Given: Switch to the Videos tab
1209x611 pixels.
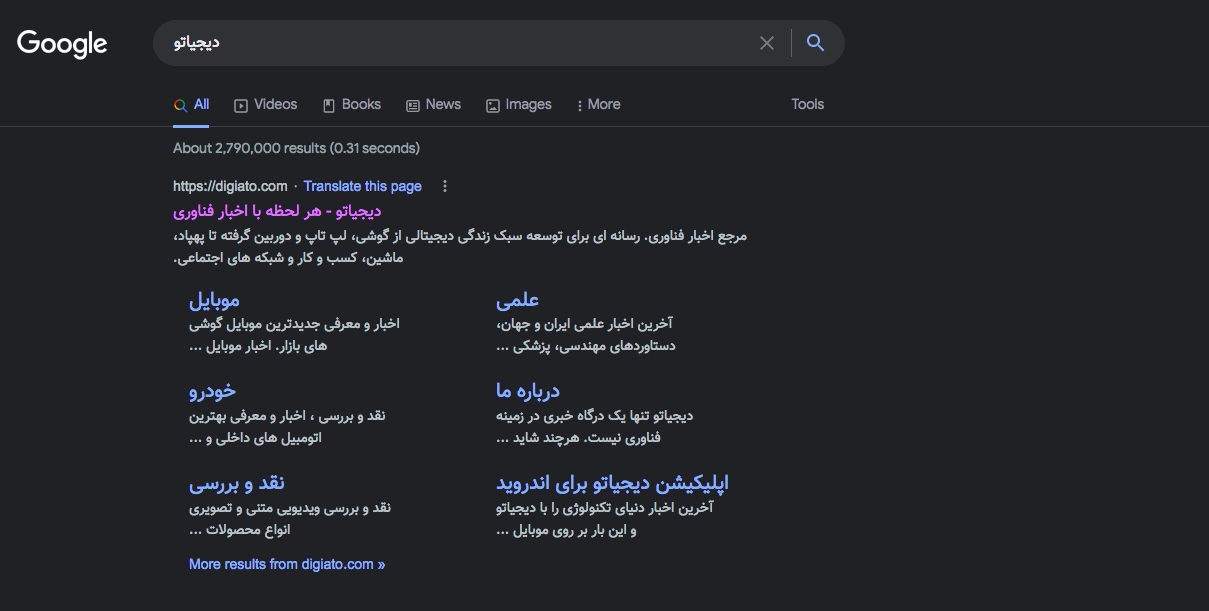Looking at the screenshot, I should pyautogui.click(x=266, y=104).
